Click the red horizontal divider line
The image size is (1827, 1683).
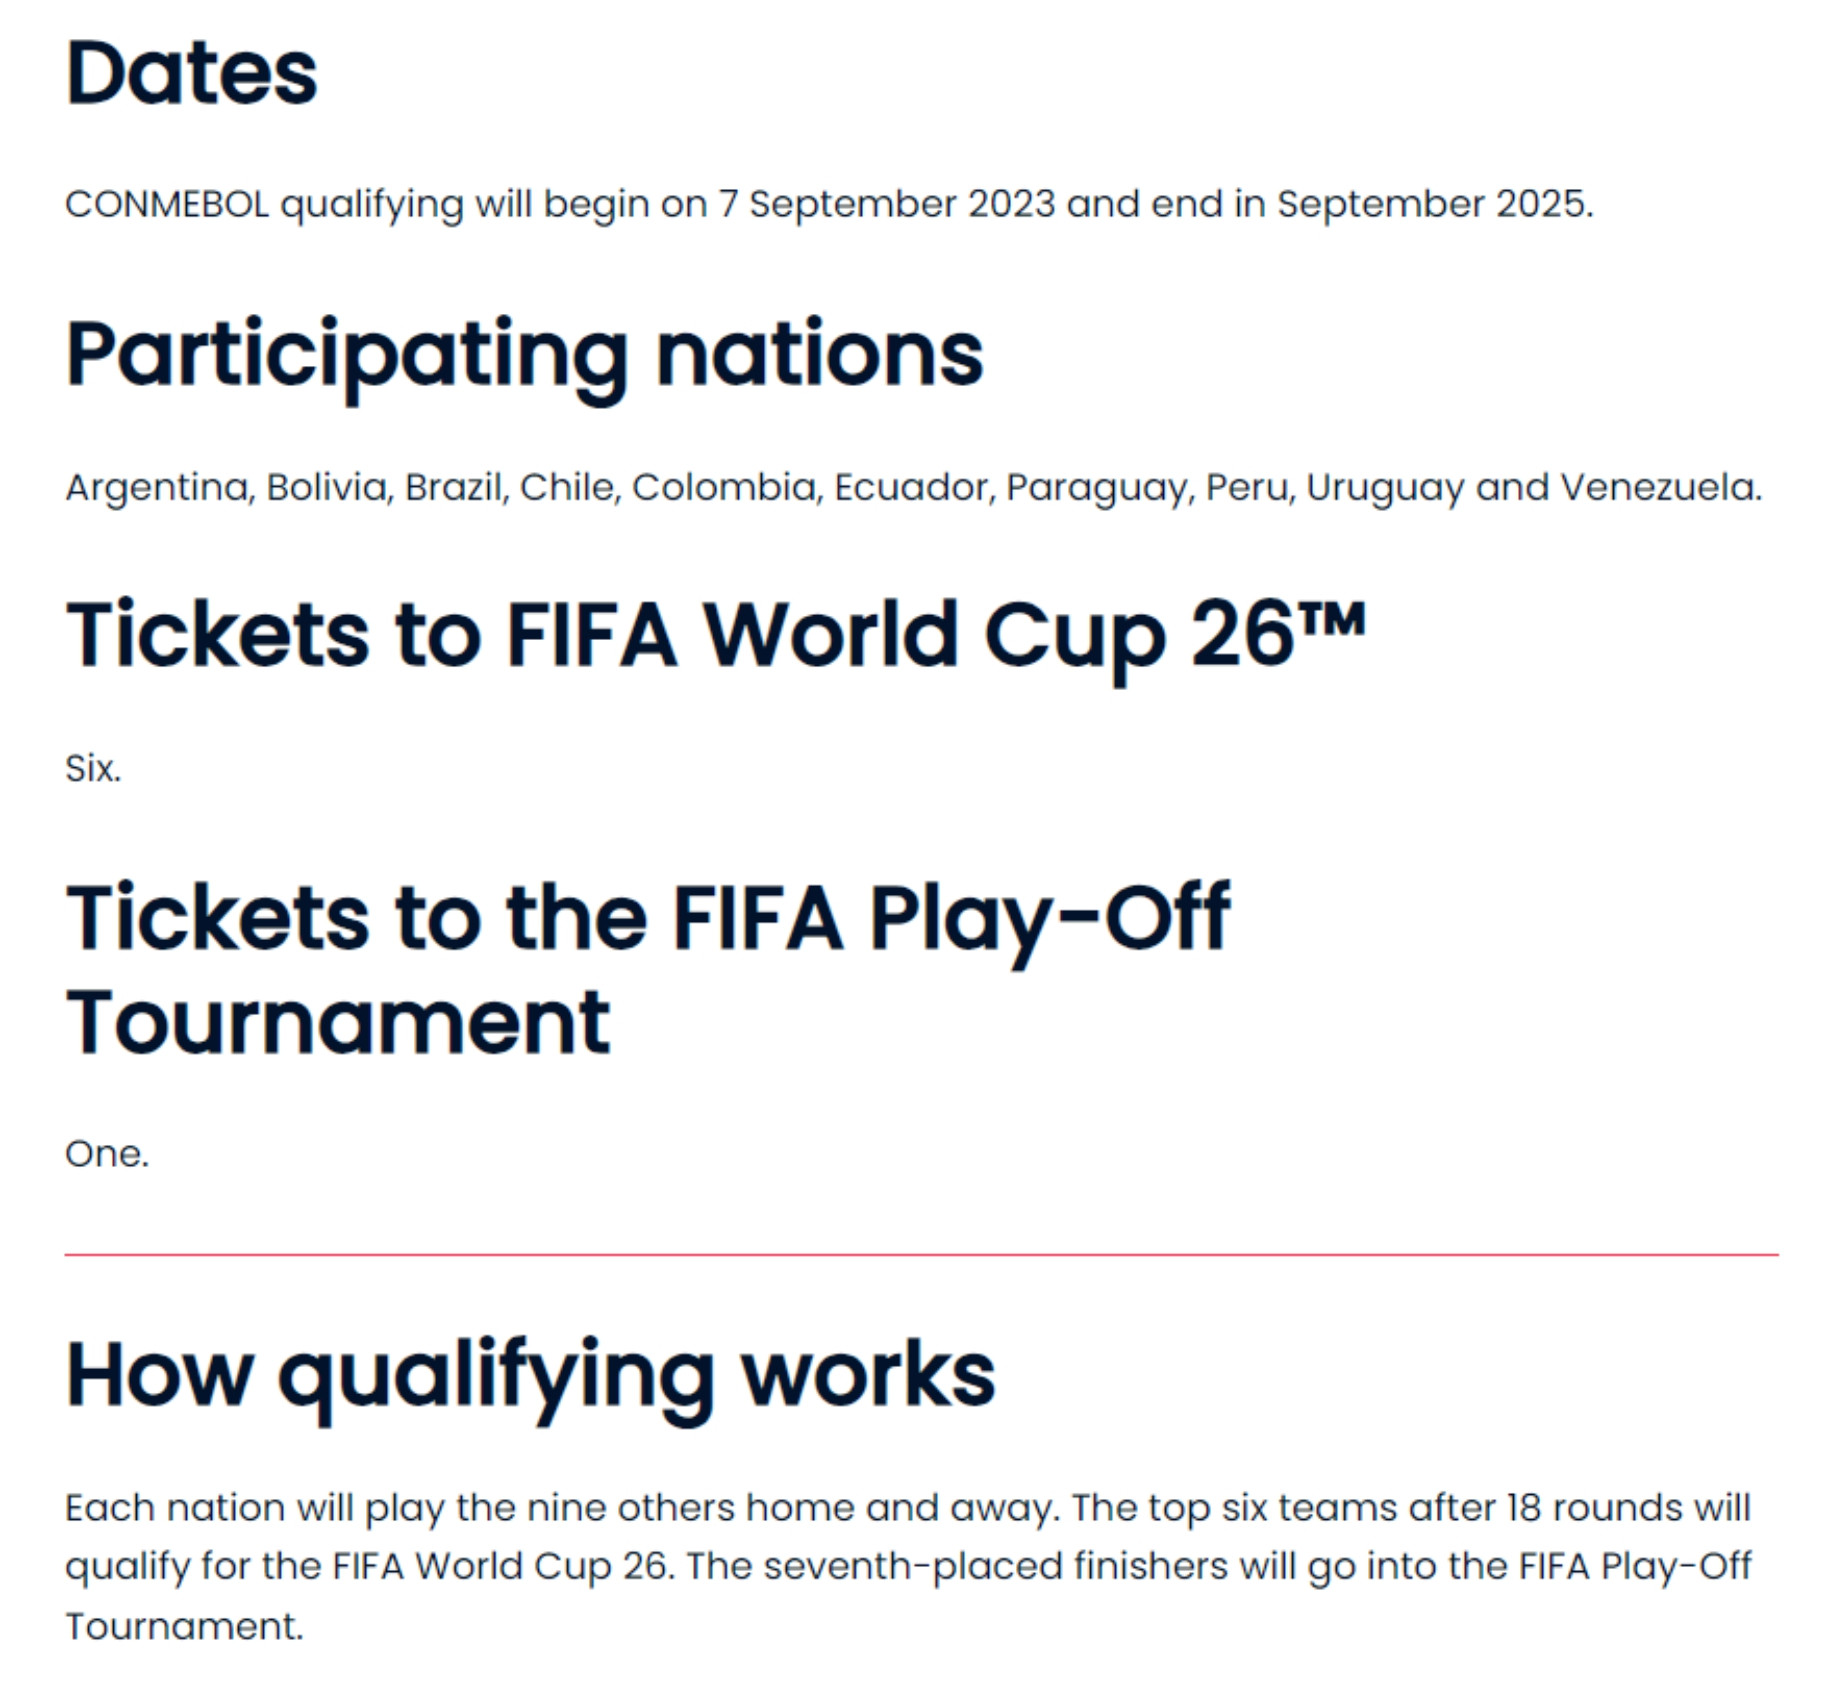[x=921, y=1254]
